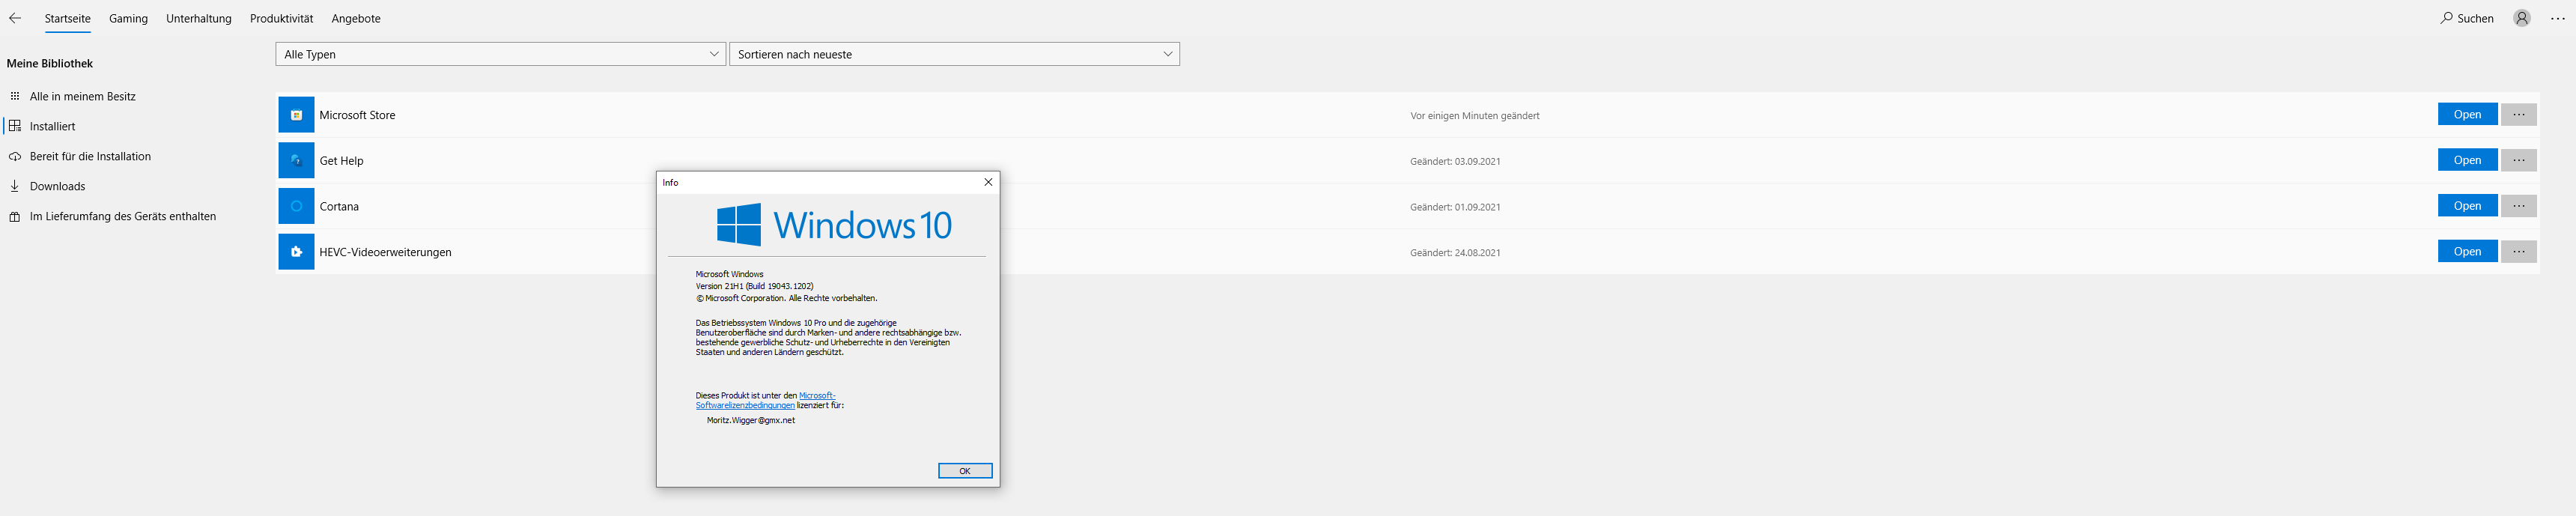
Task: Expand the Sortieren nach neueste dropdown
Action: point(954,54)
